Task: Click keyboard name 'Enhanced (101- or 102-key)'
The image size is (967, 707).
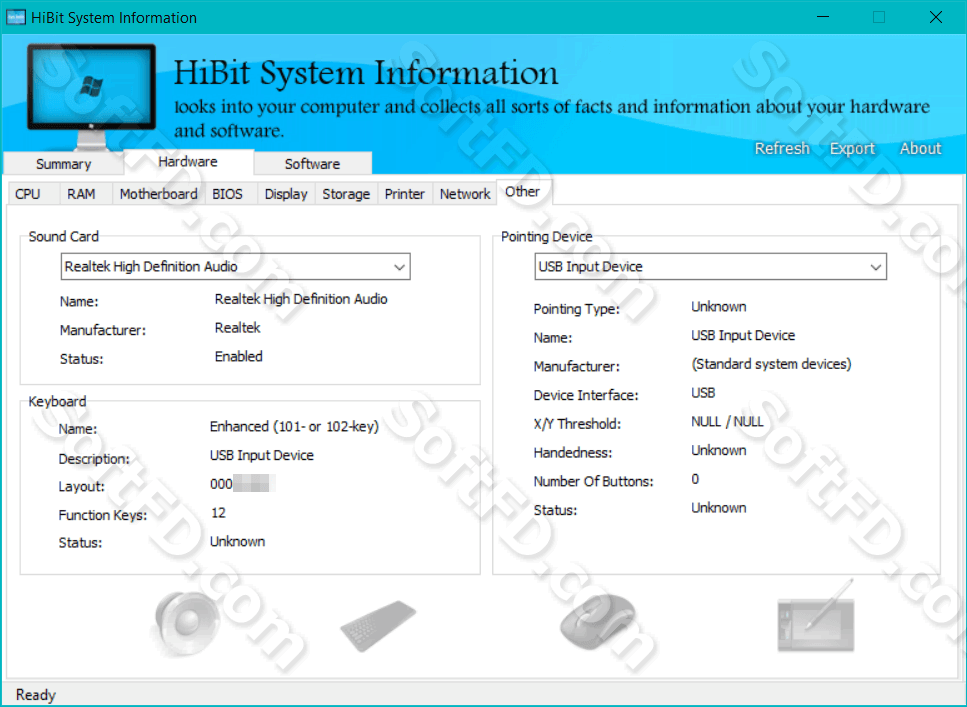Action: click(294, 426)
